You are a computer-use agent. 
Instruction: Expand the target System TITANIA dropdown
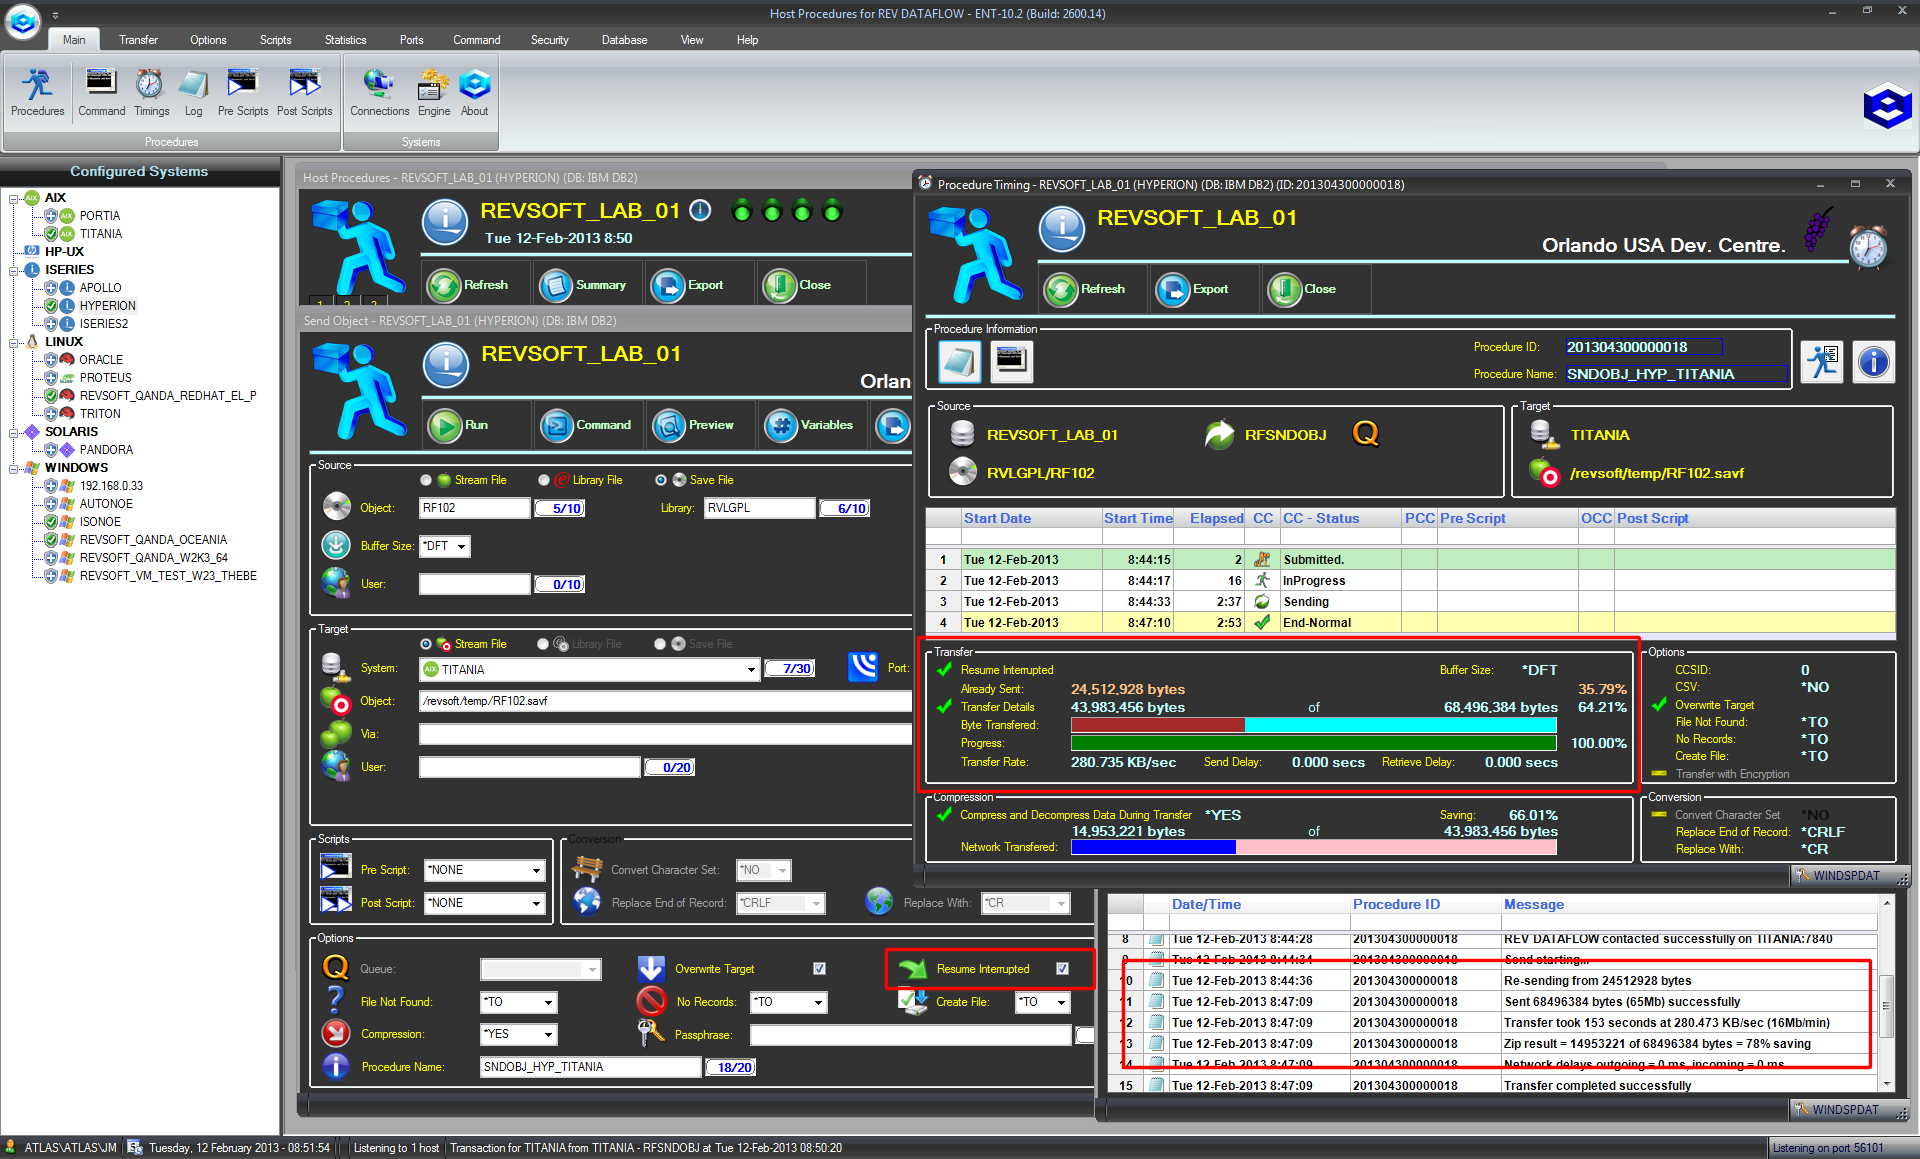point(751,670)
